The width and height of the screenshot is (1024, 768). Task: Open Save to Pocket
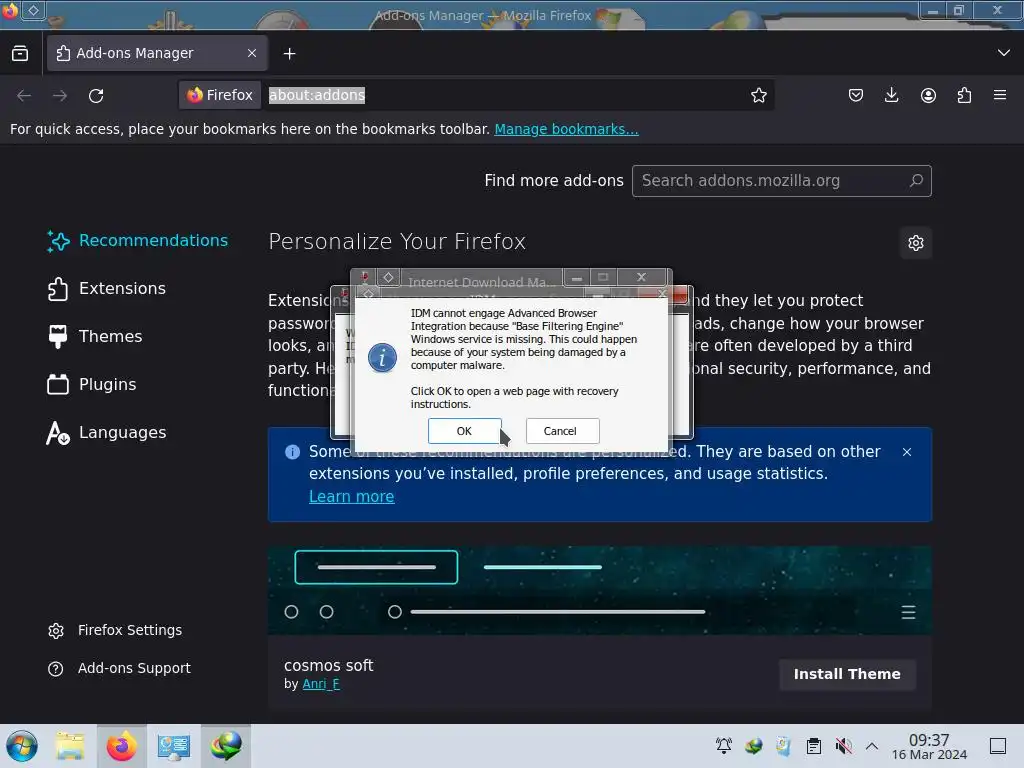coord(856,95)
